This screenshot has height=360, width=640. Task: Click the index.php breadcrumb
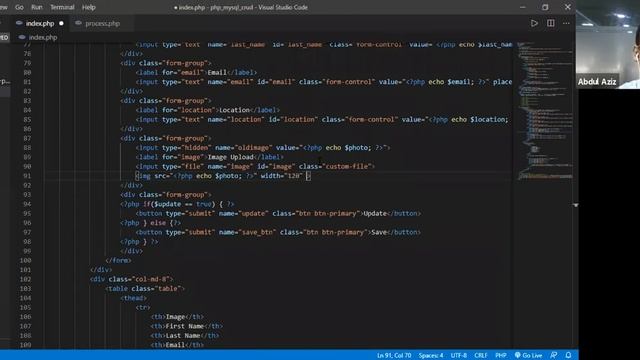(43, 37)
